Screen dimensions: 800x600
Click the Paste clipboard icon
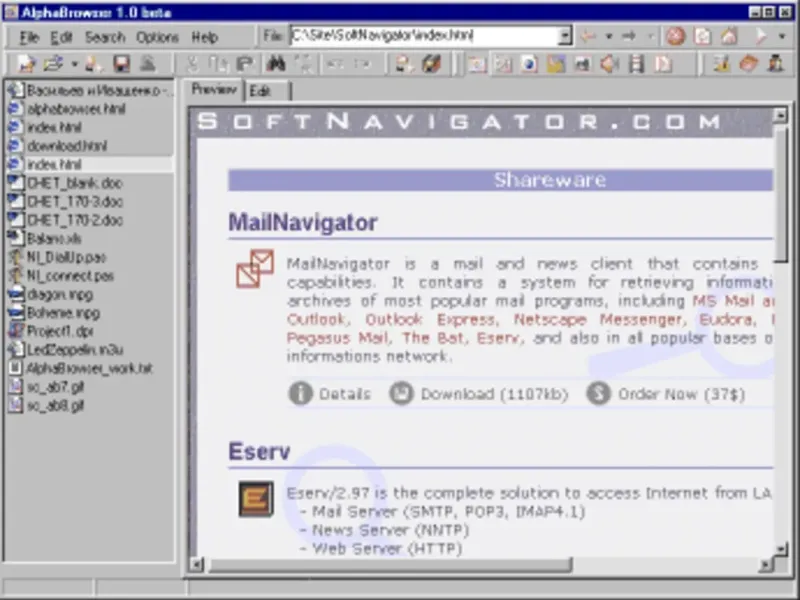[245, 64]
